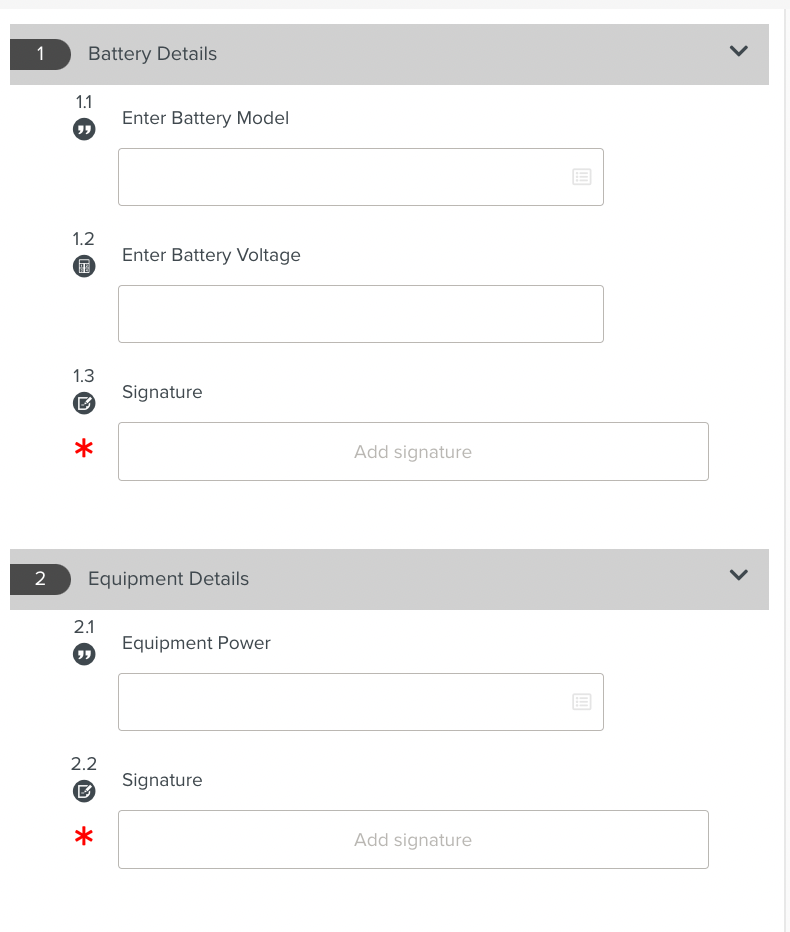Click the red required asterisk for Signature 1.3
The width and height of the screenshot is (790, 932).
[x=83, y=449]
